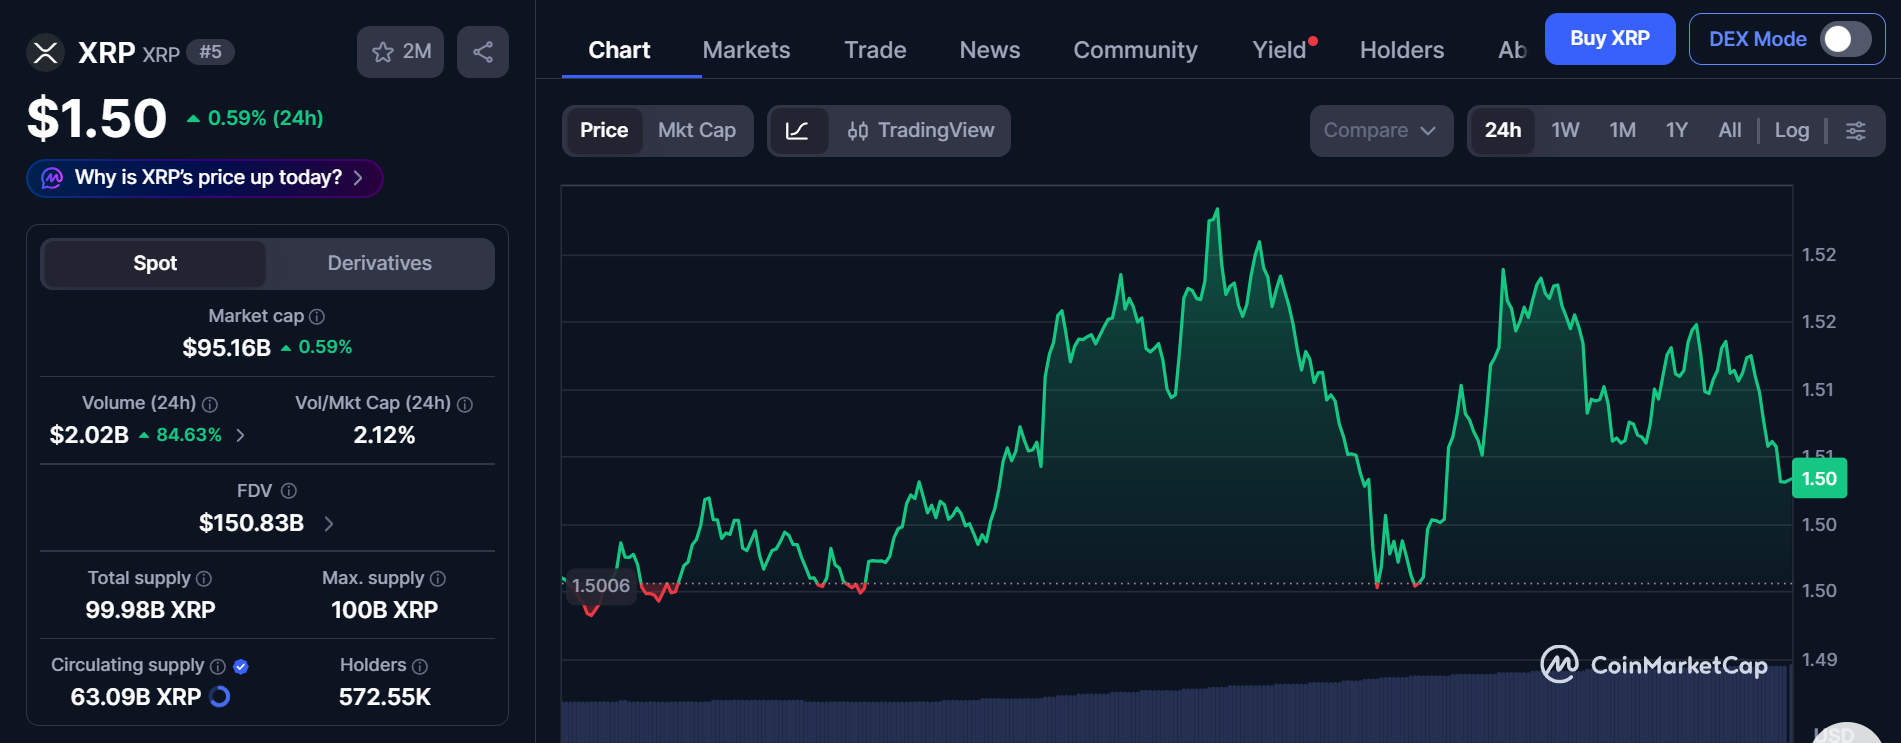
Task: Open the Holders tab
Action: (1402, 50)
